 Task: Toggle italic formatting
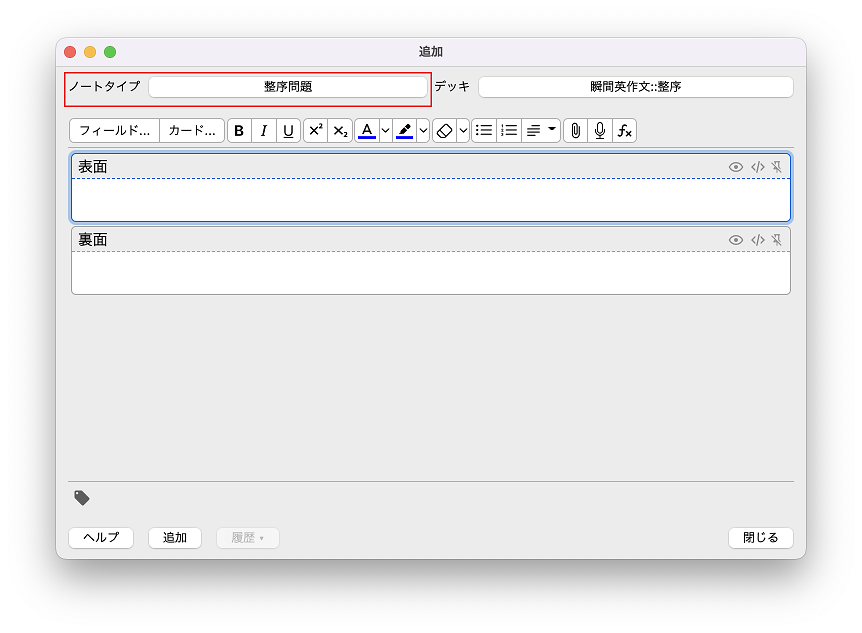264,131
